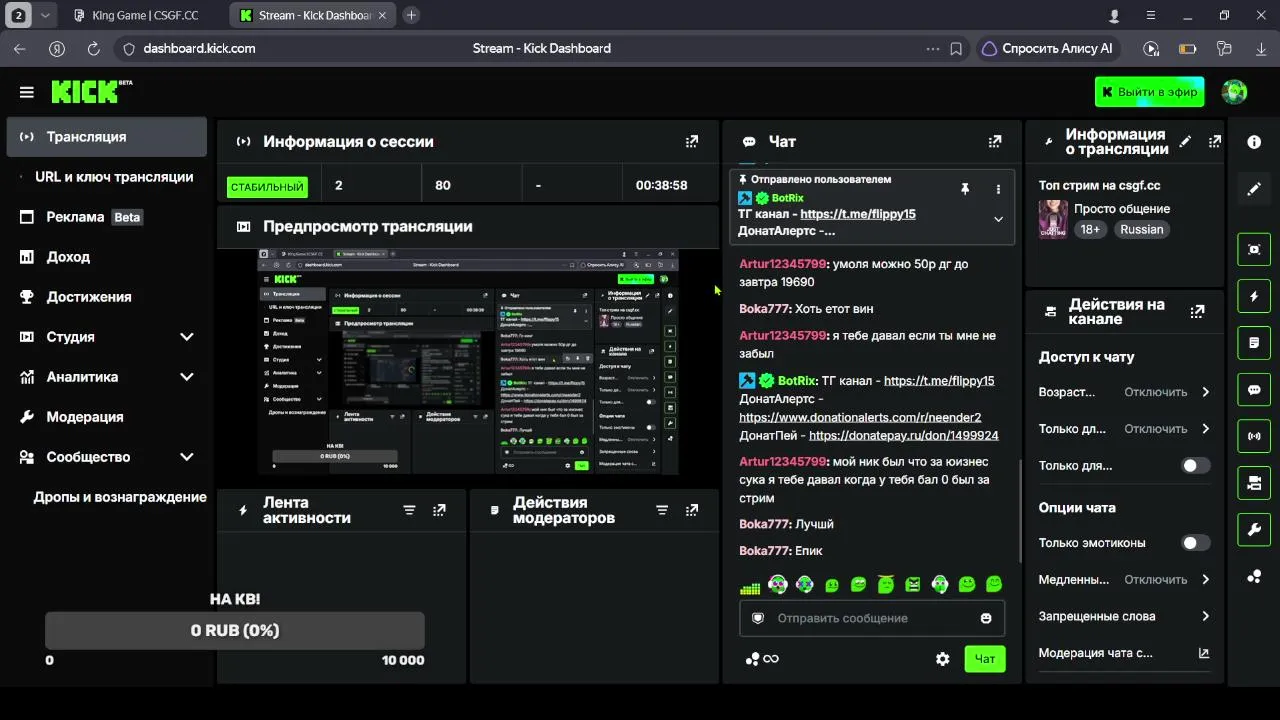This screenshot has width=1280, height=720.
Task: Open chat settings gear
Action: [942, 659]
